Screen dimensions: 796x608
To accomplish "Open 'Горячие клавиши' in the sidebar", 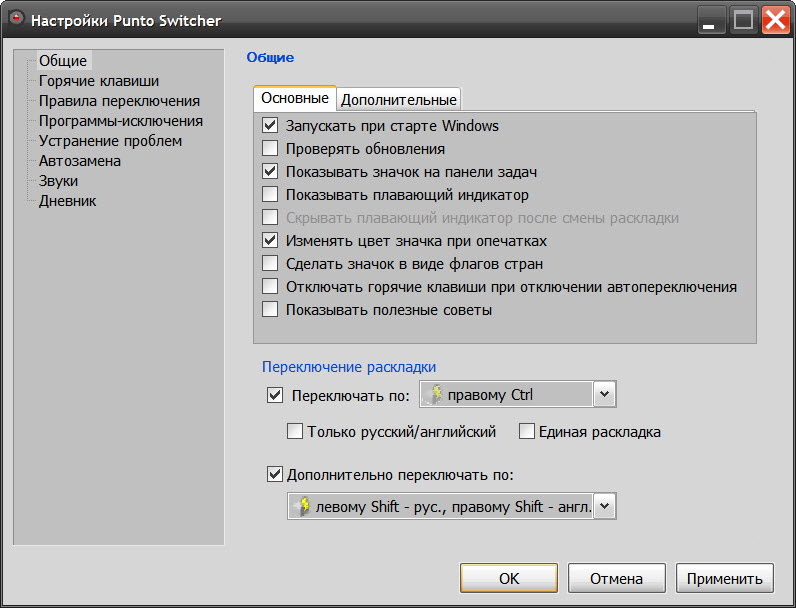I will (98, 81).
